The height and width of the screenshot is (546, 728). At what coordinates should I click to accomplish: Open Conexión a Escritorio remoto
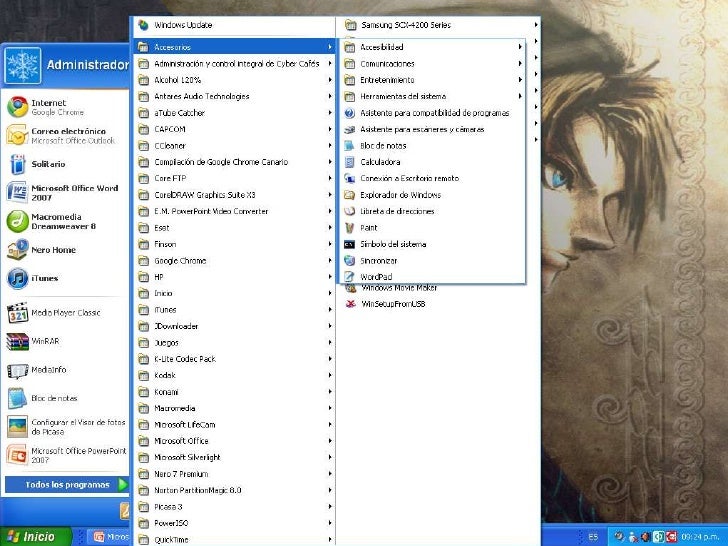[409, 178]
